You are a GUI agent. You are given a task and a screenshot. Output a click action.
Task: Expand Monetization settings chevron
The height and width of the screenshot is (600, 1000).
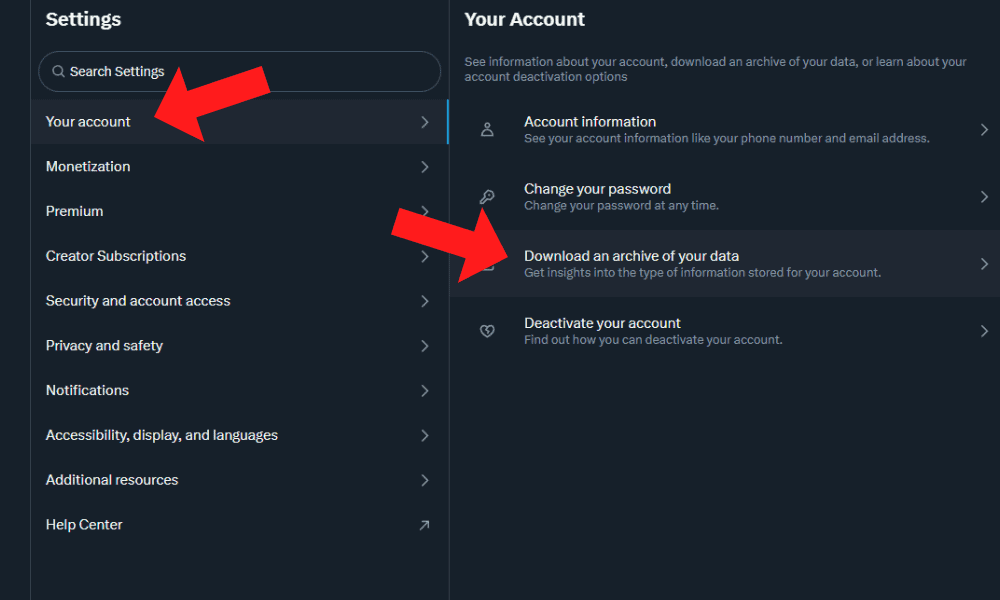[x=424, y=167]
